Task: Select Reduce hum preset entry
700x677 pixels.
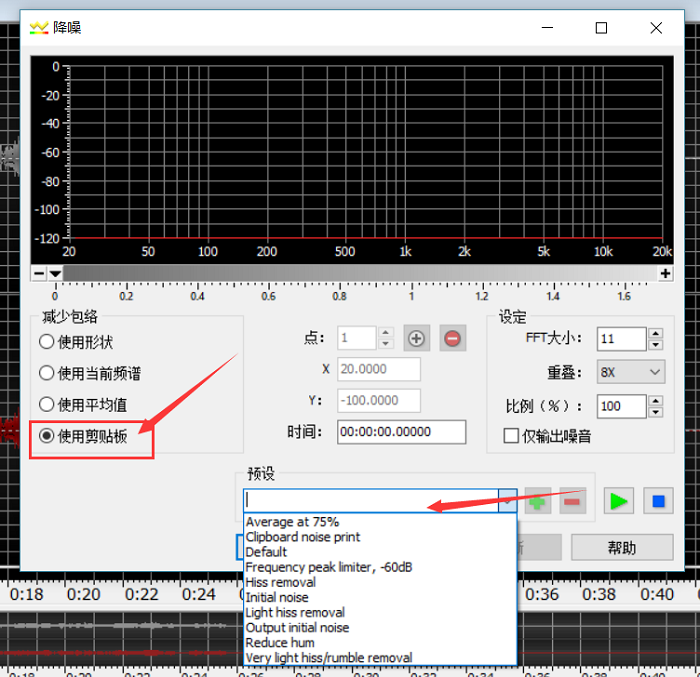Action: (280, 642)
